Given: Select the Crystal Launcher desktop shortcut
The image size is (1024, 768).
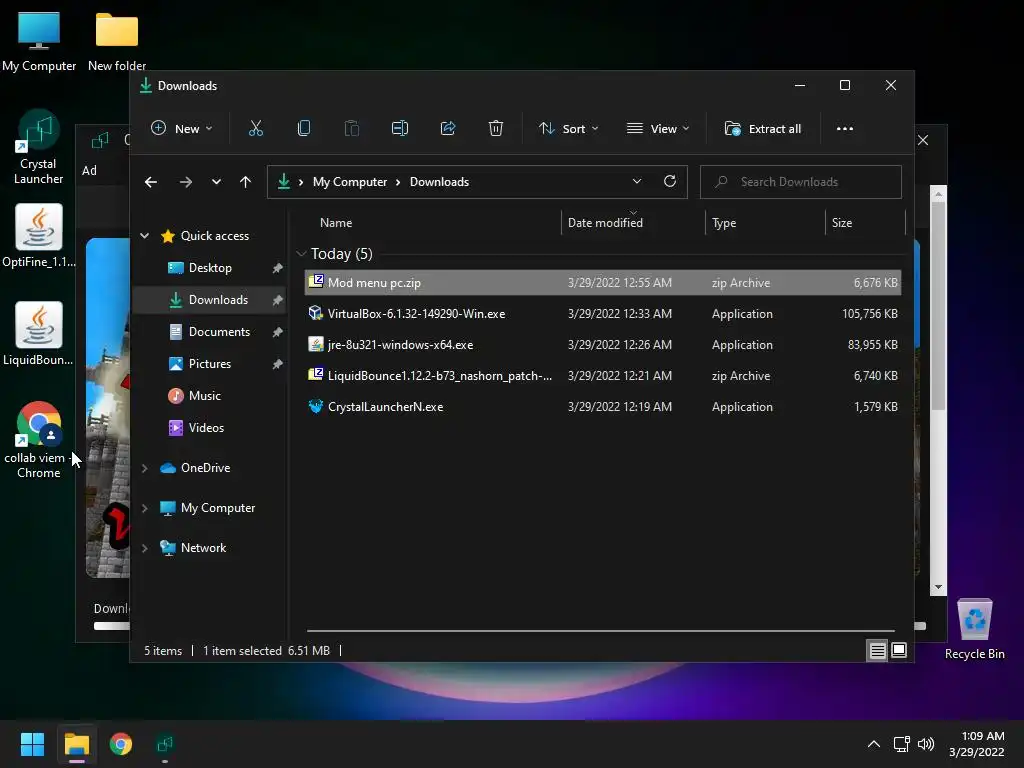Looking at the screenshot, I should pos(38,148).
